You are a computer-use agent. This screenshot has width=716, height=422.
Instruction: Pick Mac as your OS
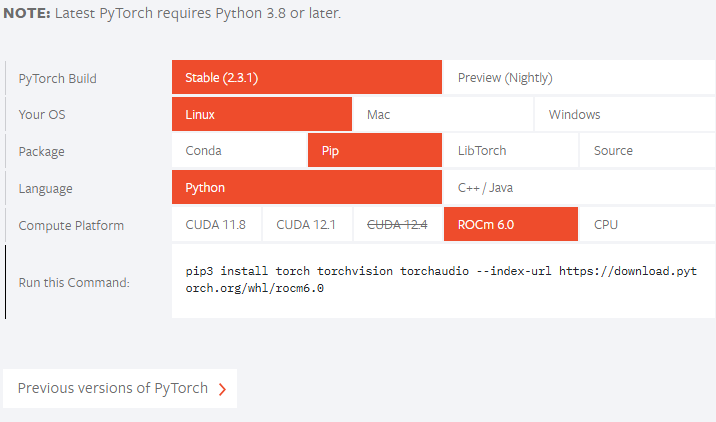pos(443,114)
